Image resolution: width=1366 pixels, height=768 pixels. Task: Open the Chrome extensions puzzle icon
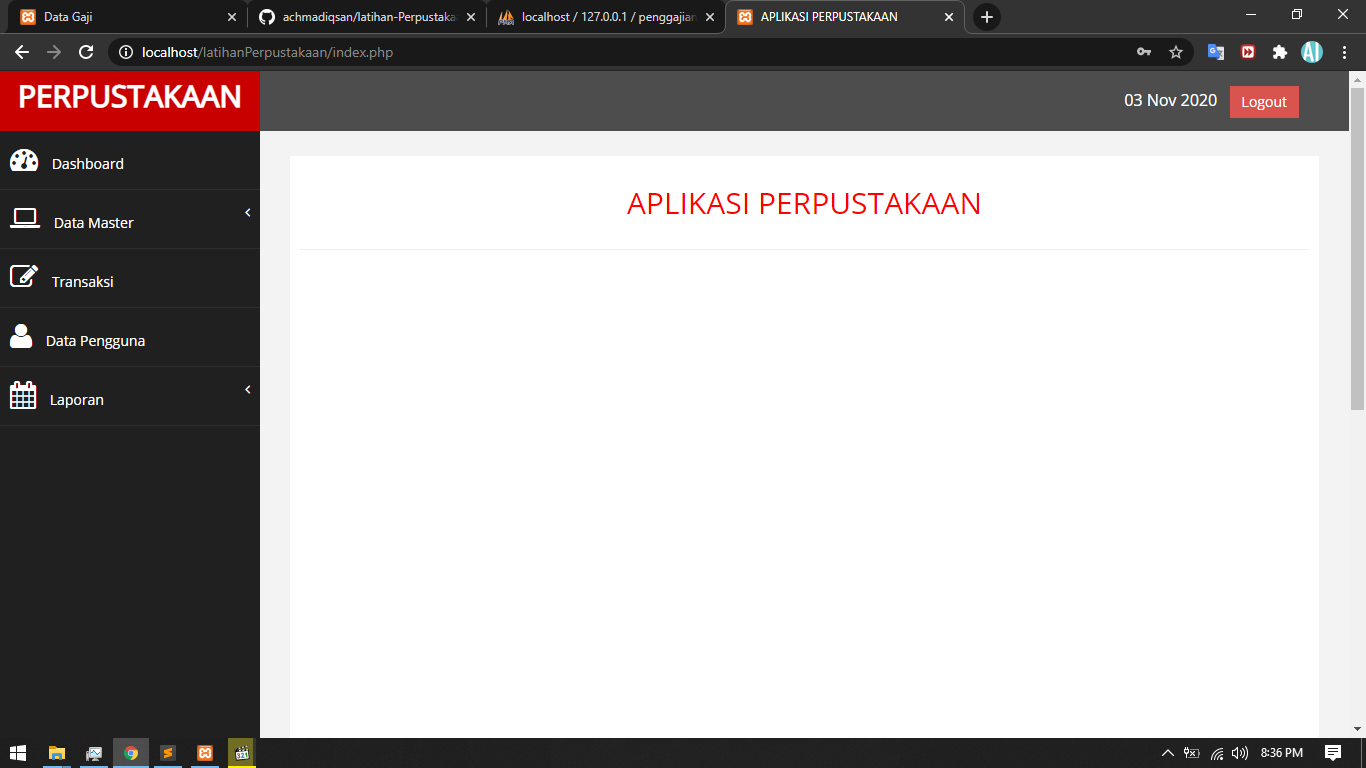point(1279,52)
